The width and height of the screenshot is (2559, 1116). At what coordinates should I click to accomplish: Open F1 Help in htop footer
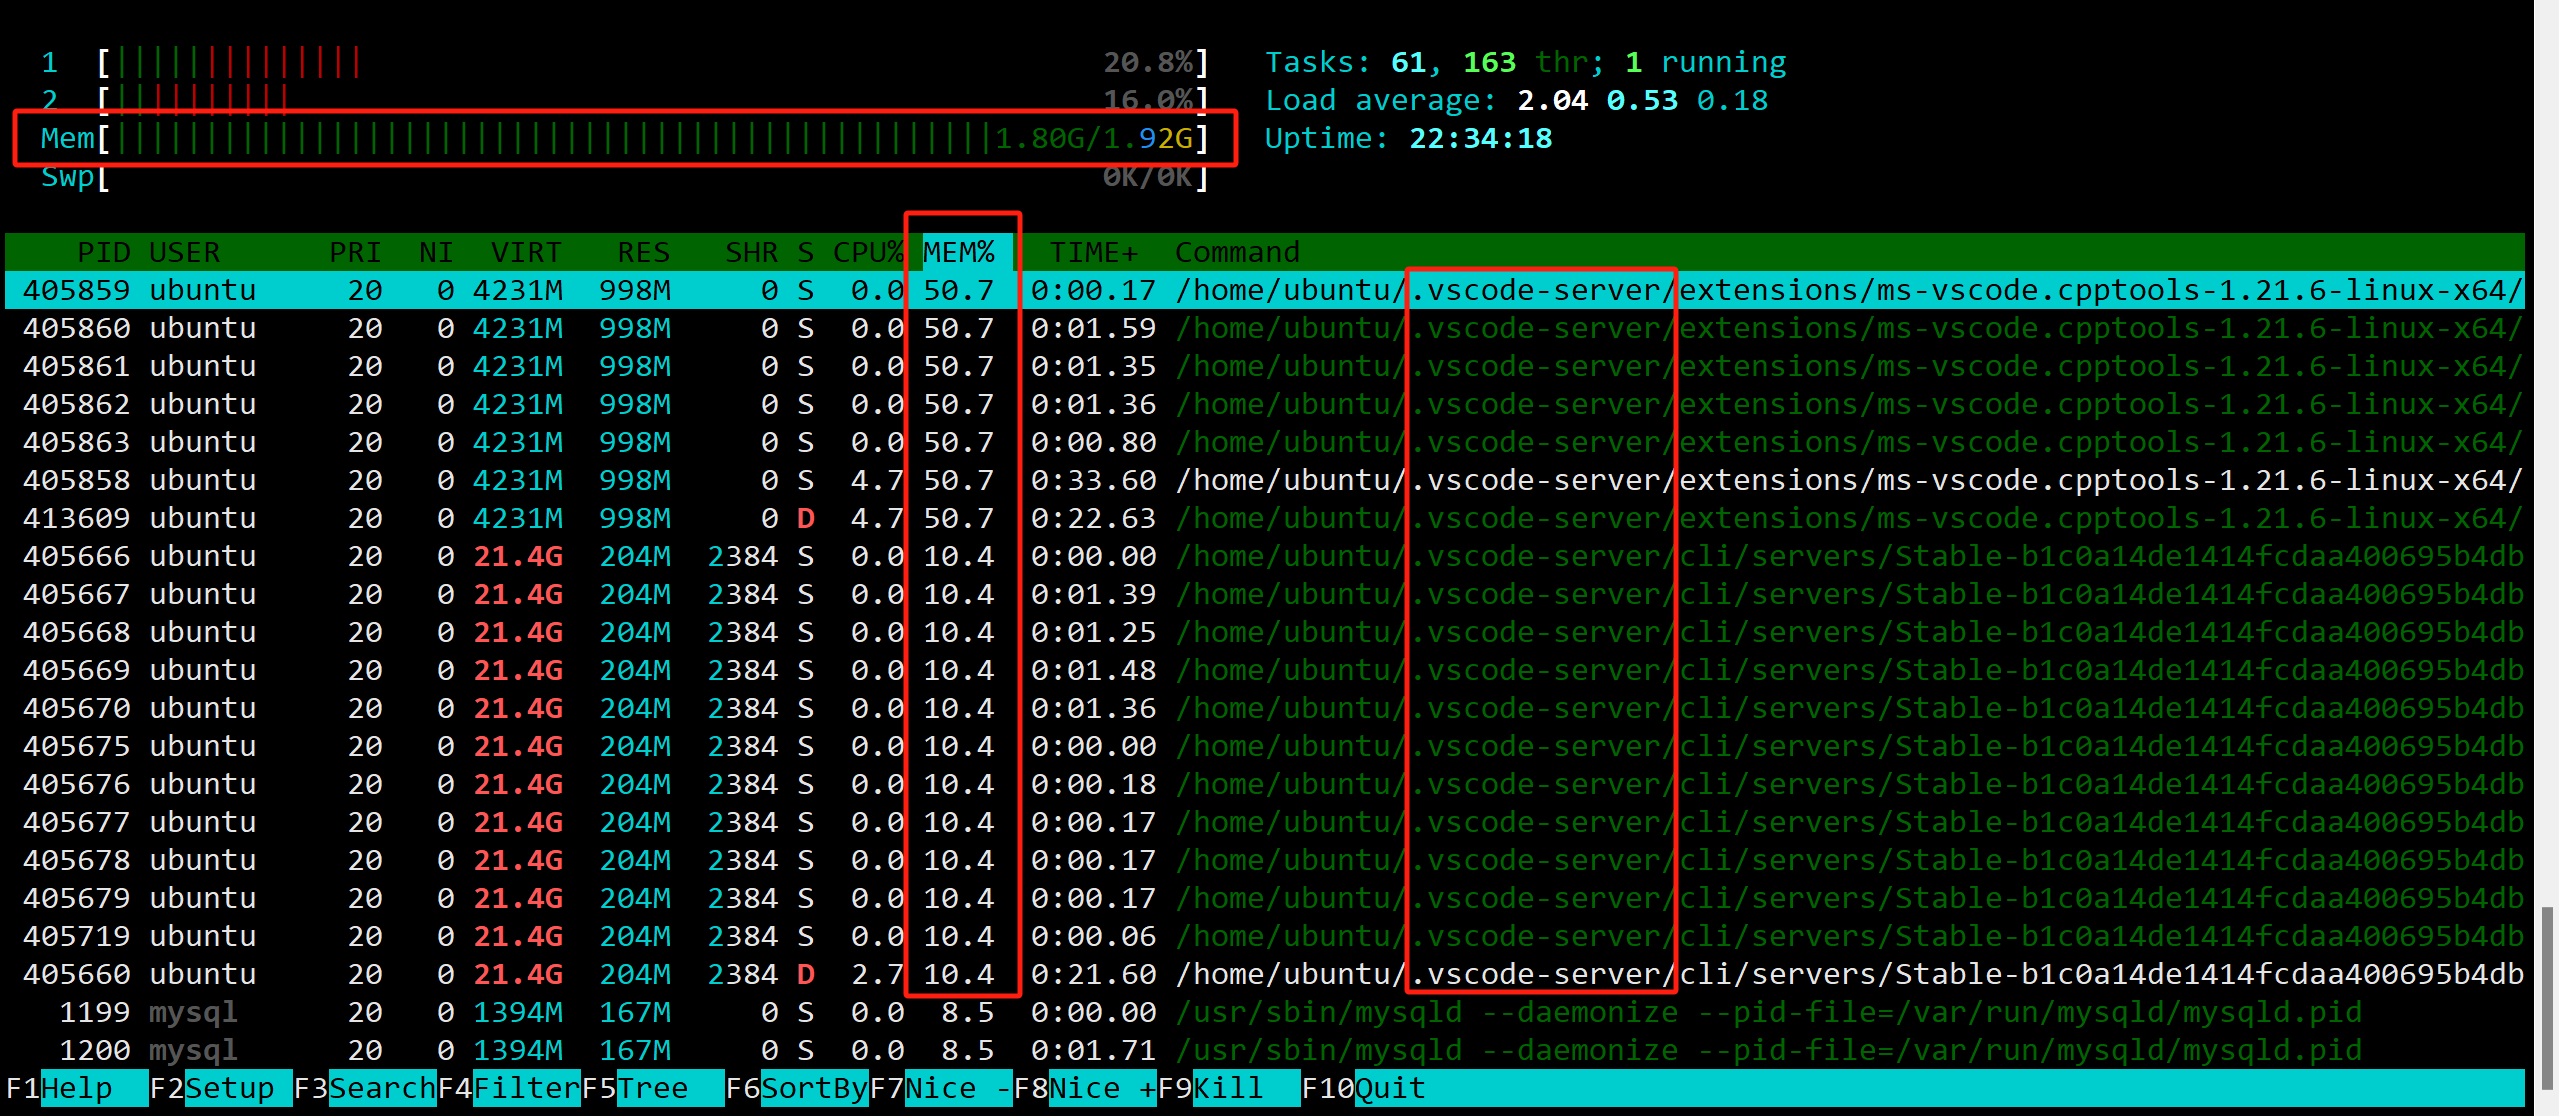tap(77, 1088)
